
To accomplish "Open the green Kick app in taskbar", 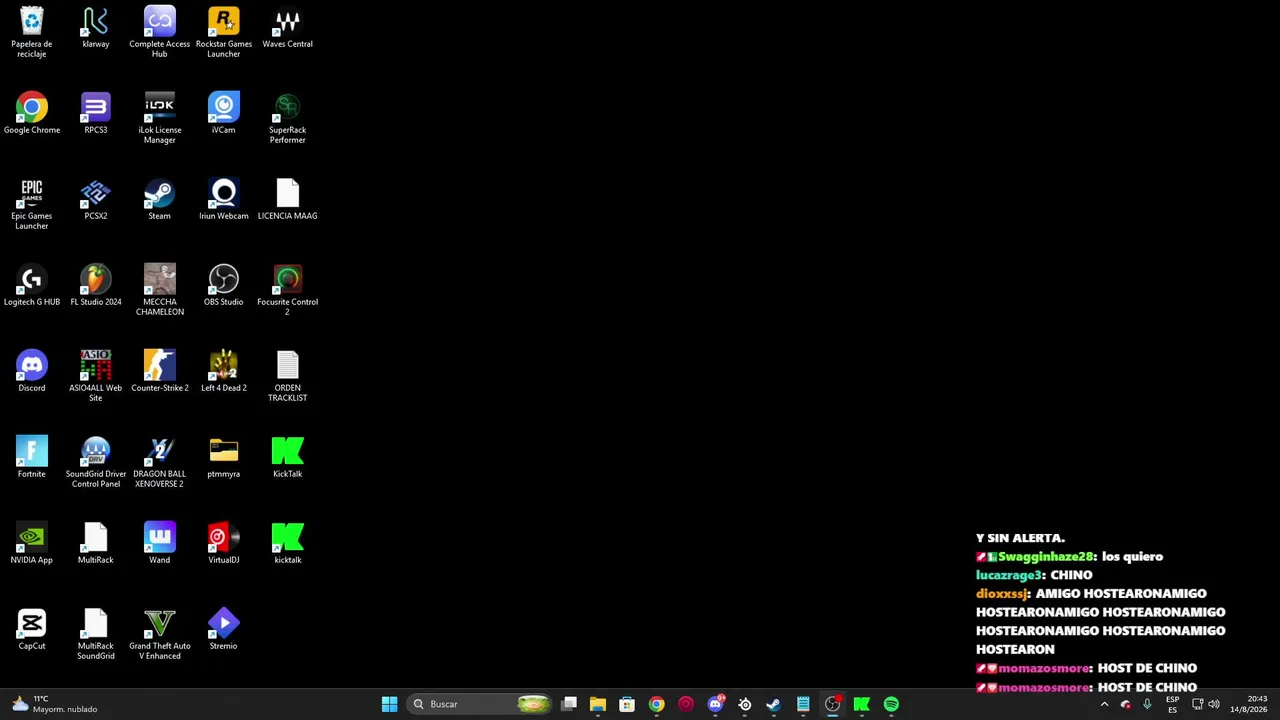I will point(862,704).
